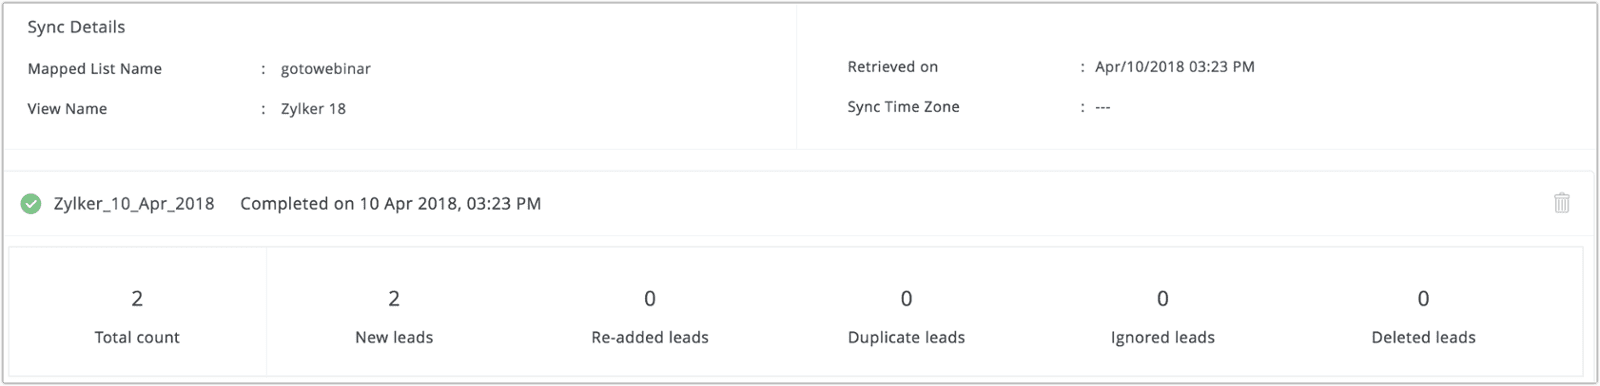Click the Total count value 2
The height and width of the screenshot is (386, 1600).
point(137,298)
